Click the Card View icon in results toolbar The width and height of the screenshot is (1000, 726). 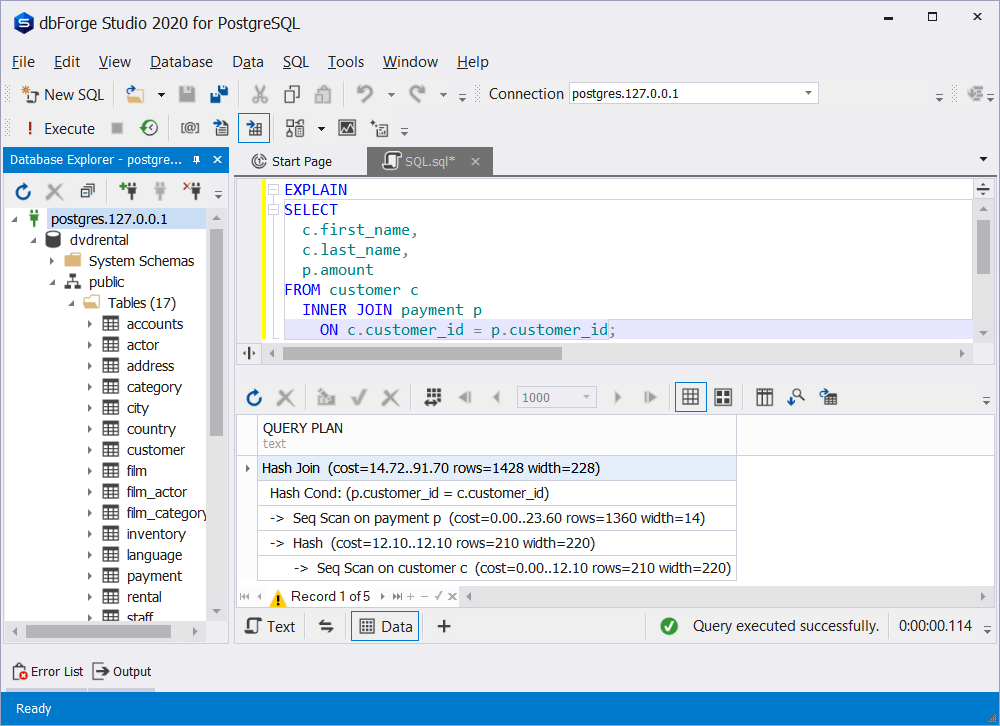pos(723,396)
